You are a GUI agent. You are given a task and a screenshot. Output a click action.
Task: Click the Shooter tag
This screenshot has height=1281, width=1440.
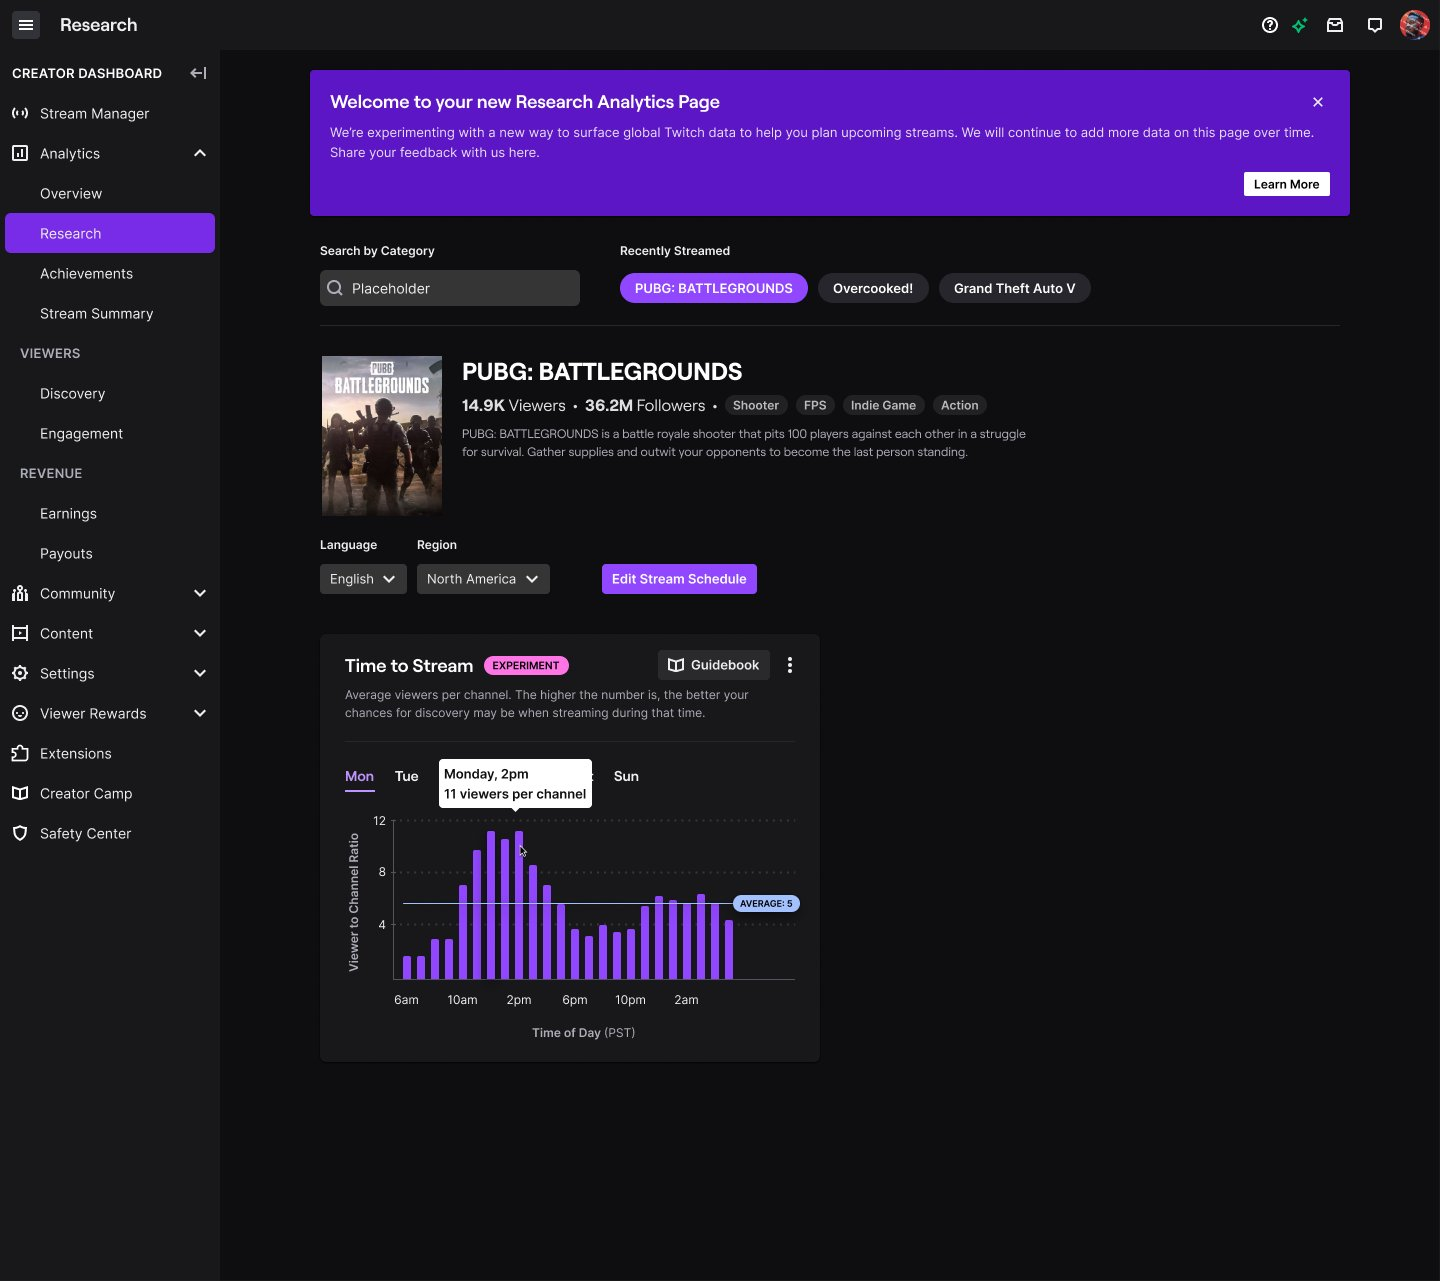click(756, 405)
